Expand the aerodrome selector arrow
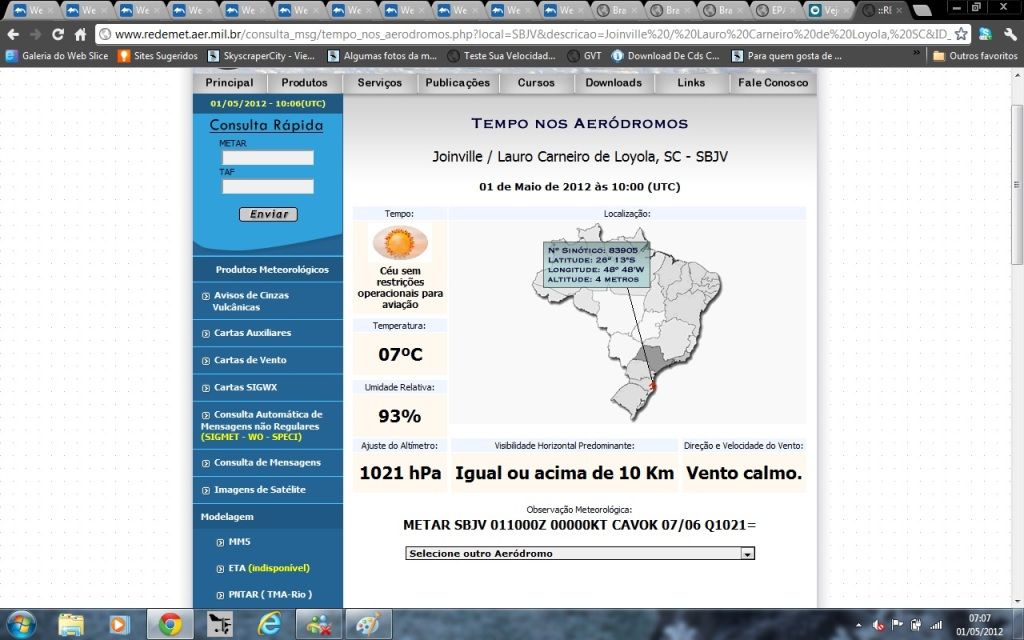The image size is (1024, 640). [748, 553]
